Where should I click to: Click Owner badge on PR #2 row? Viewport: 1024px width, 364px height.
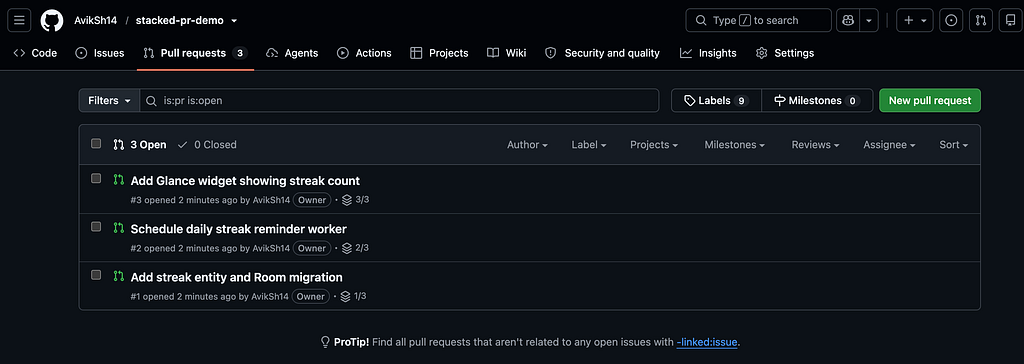click(x=312, y=248)
